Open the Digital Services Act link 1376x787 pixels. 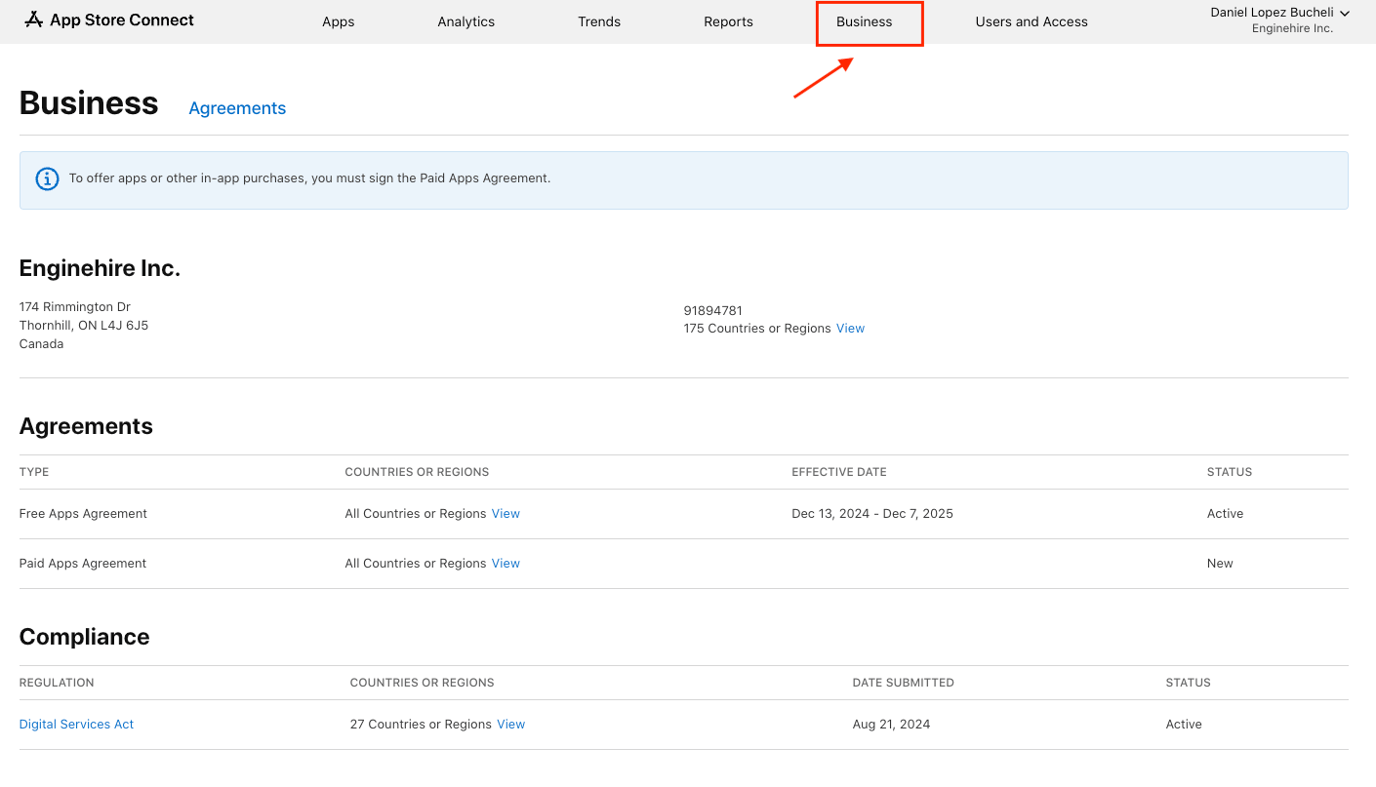click(76, 724)
